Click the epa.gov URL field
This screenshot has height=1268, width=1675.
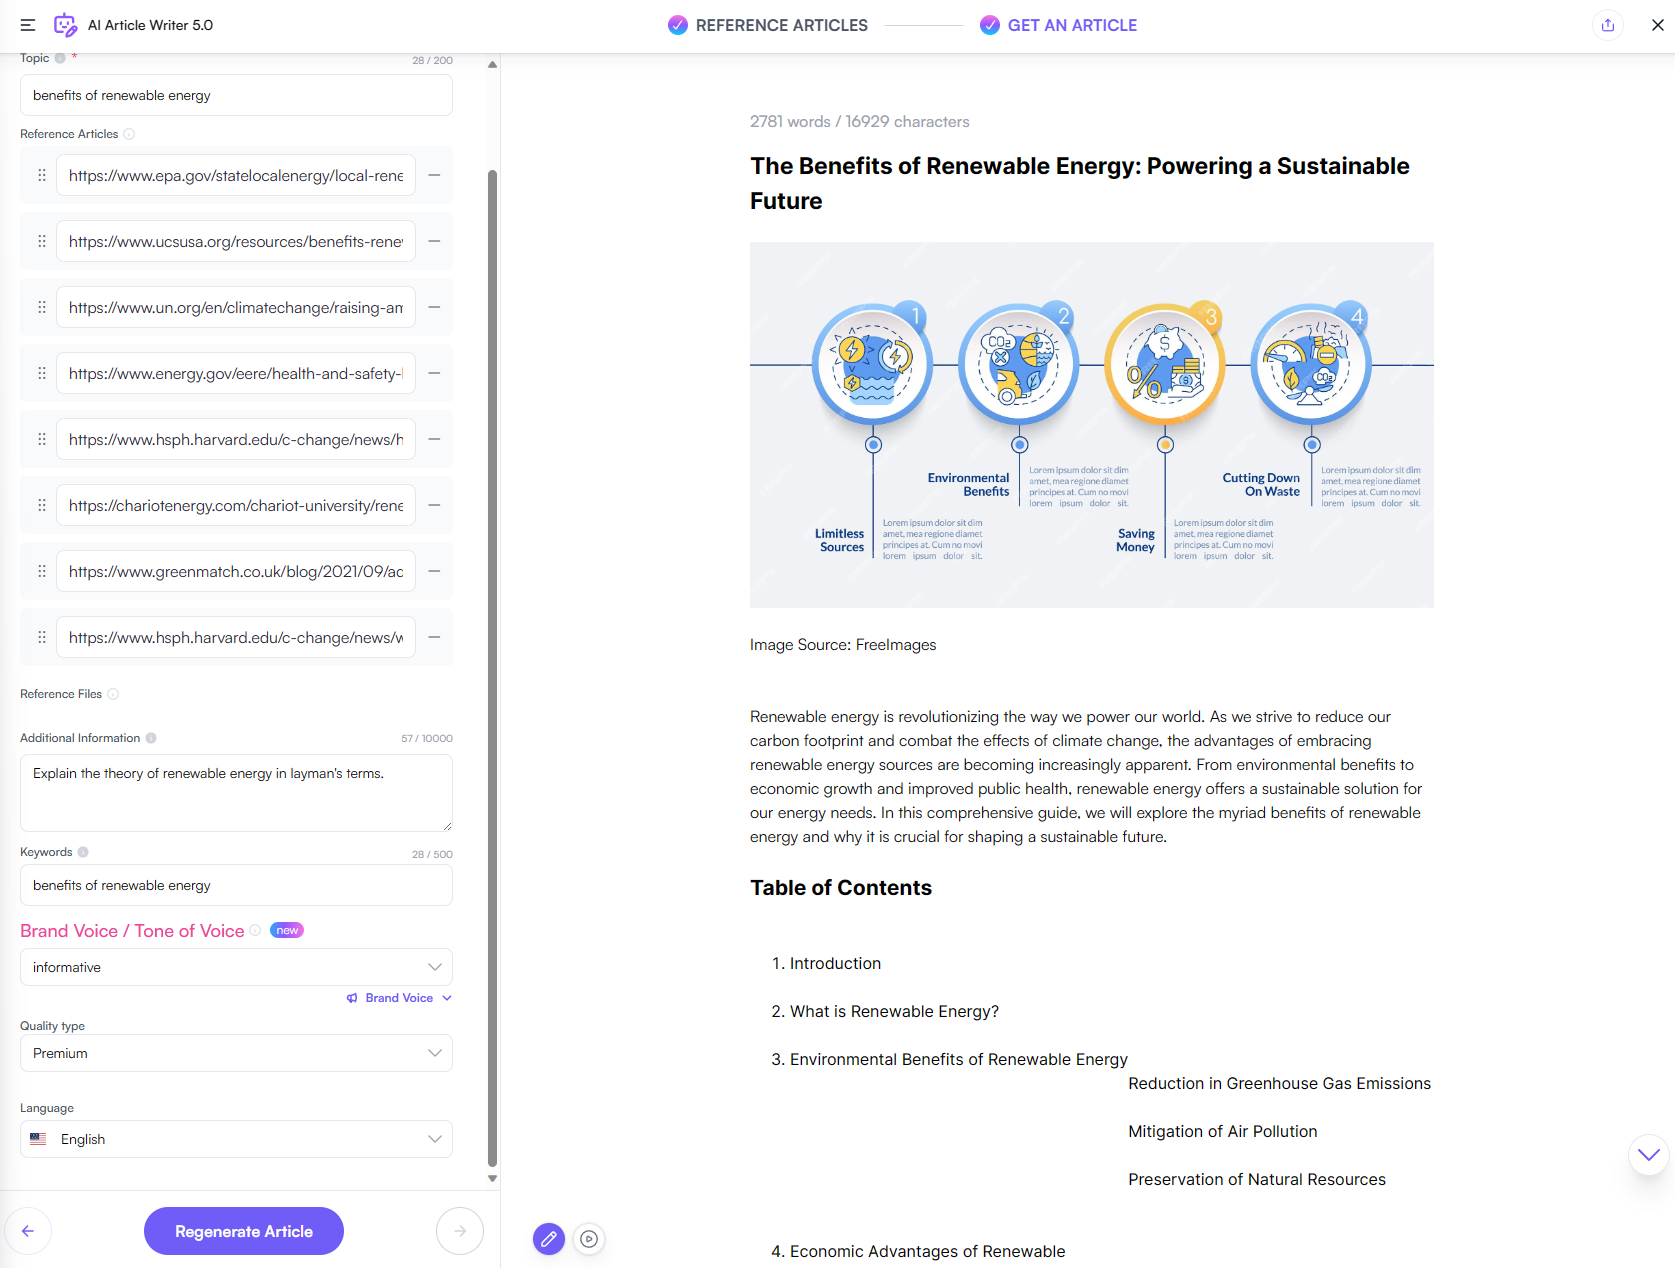236,175
